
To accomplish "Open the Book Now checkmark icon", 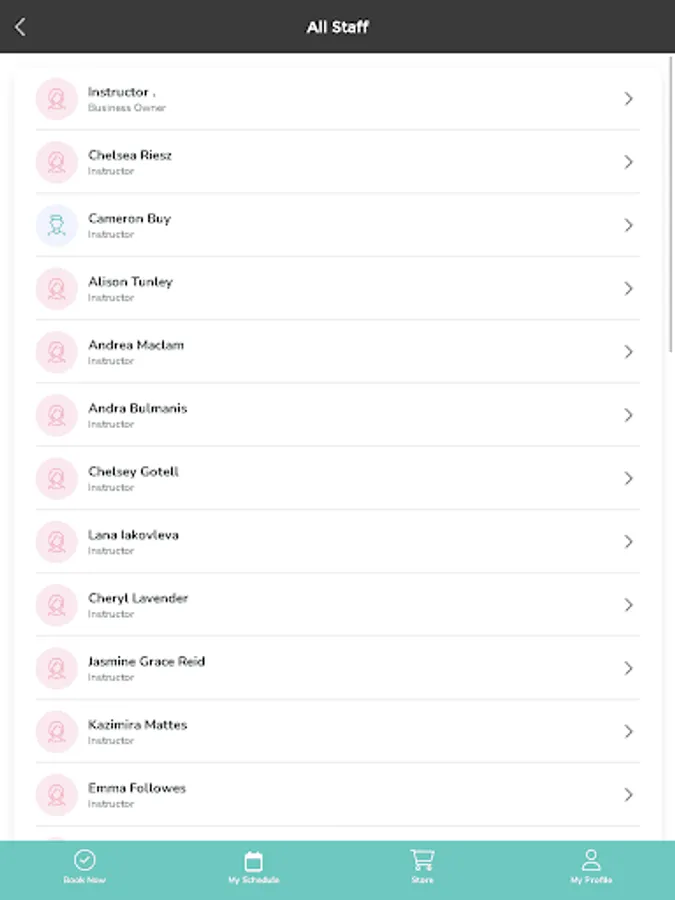I will pyautogui.click(x=85, y=860).
